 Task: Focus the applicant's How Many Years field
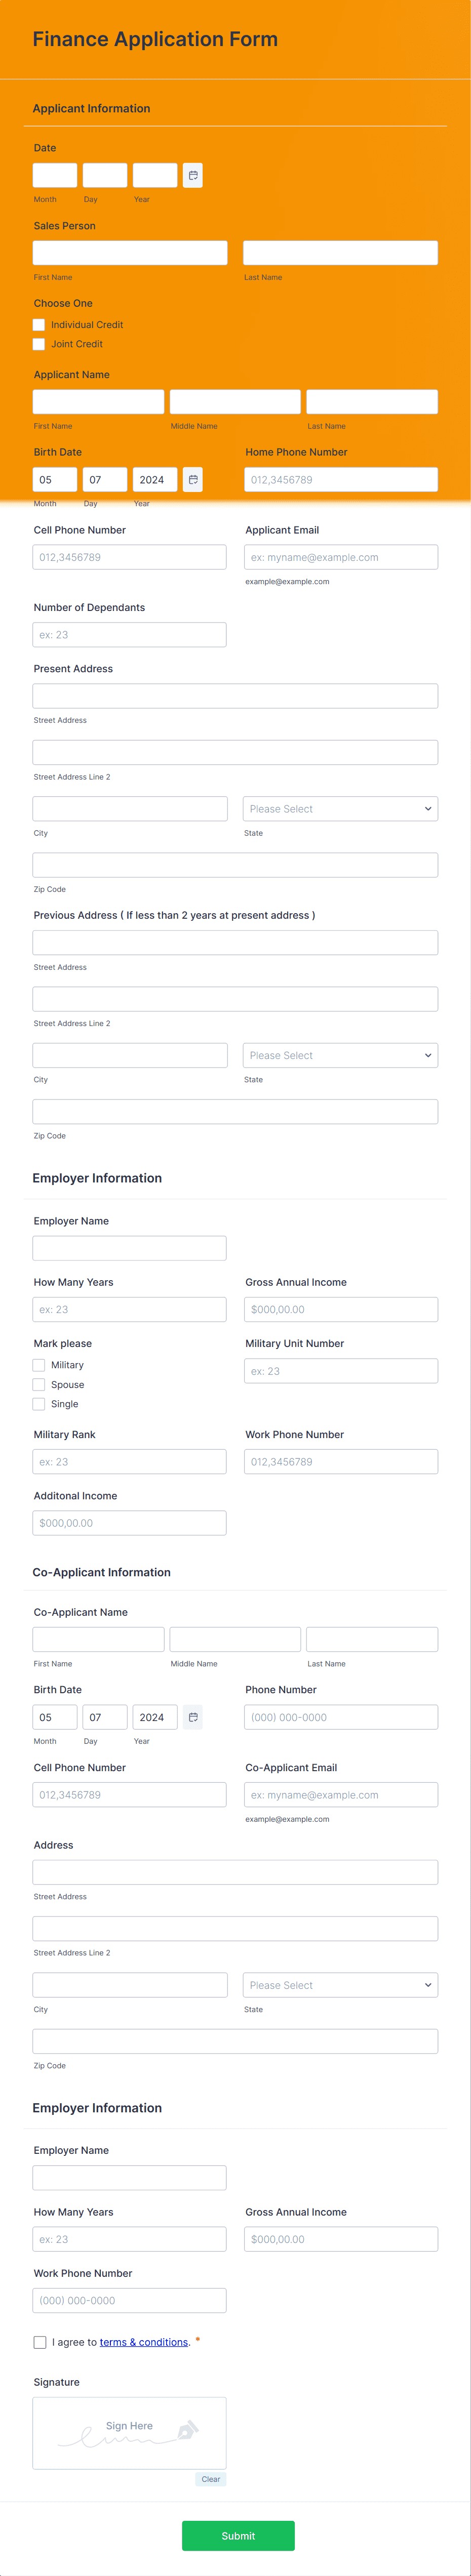(130, 1309)
